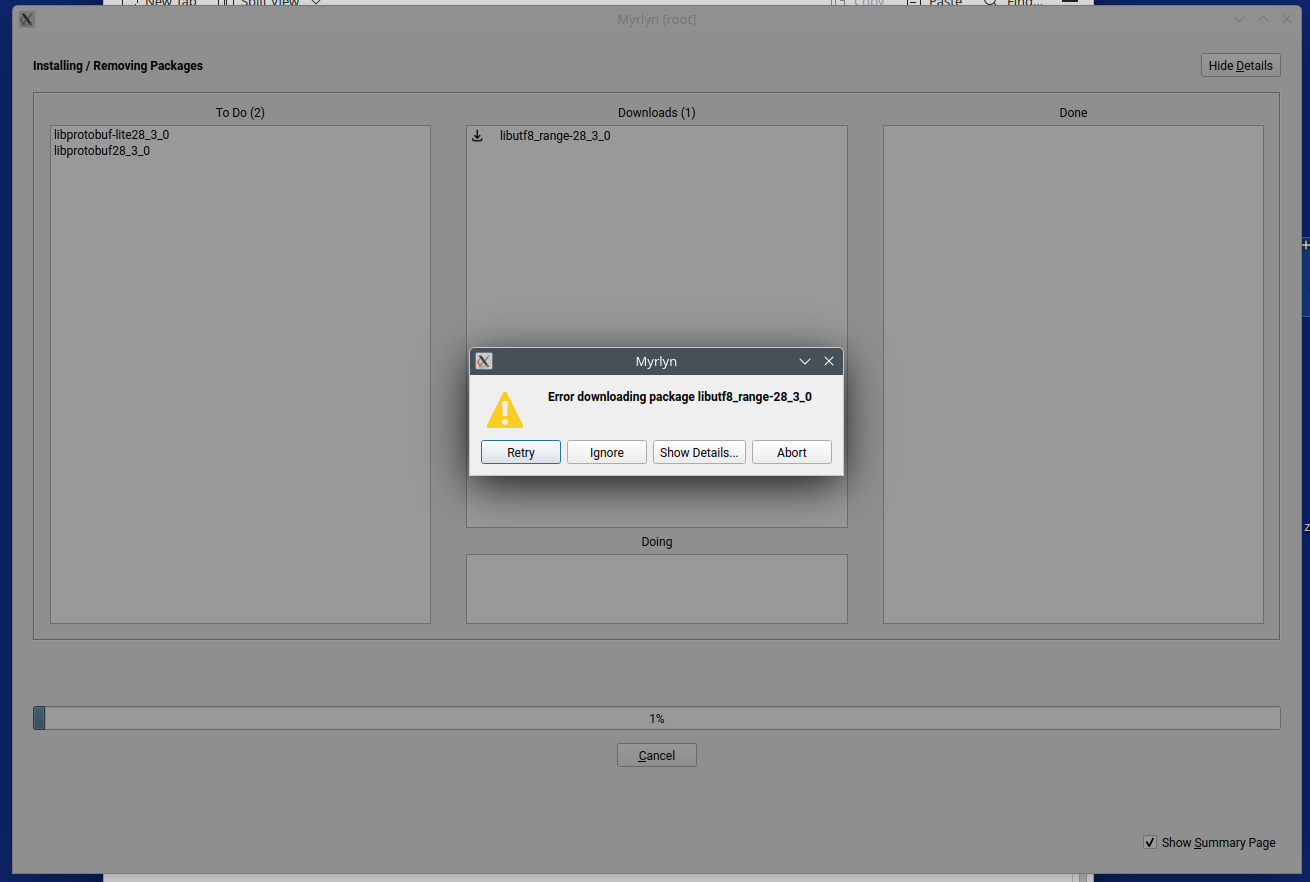Select libprotobuf28_3_0 in To Do list

(x=102, y=151)
